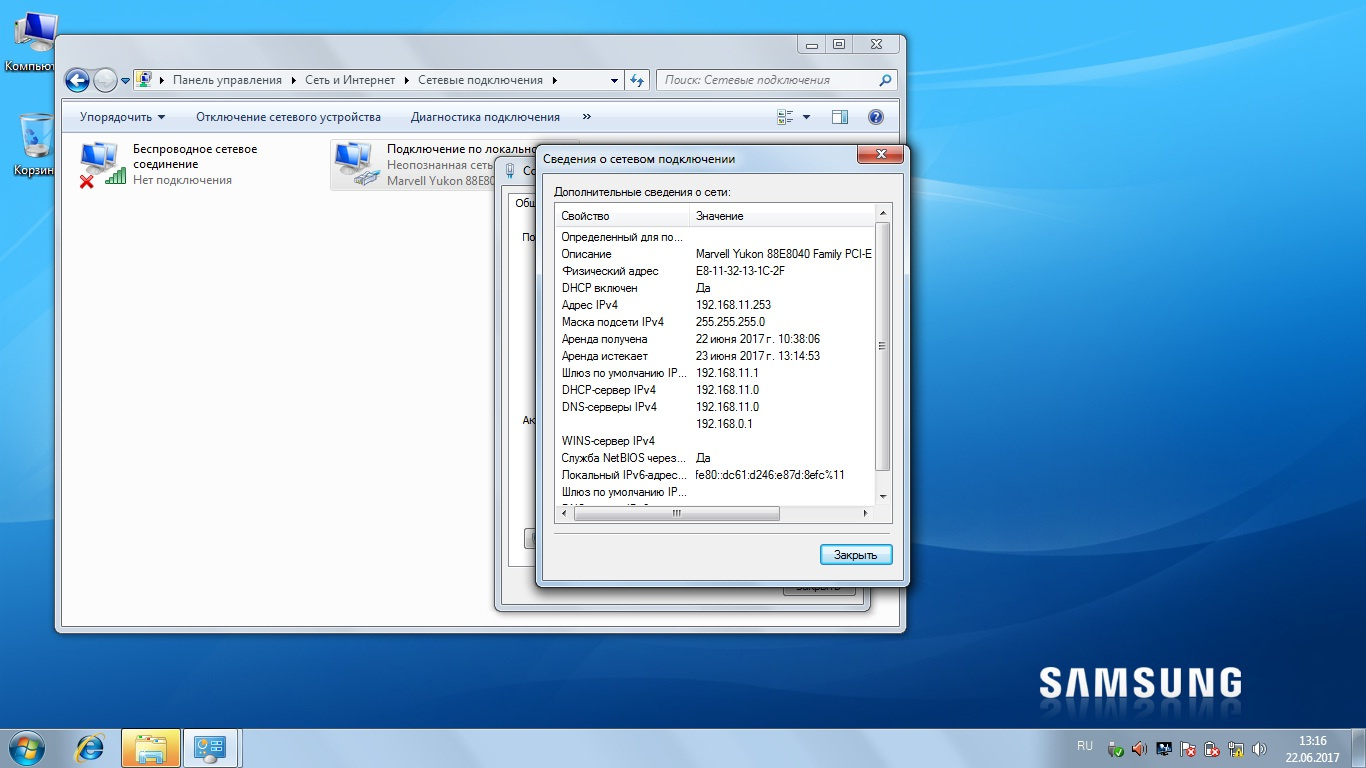Launch Internet Explorer from taskbar
Viewport: 1366px width, 768px height.
[x=90, y=748]
